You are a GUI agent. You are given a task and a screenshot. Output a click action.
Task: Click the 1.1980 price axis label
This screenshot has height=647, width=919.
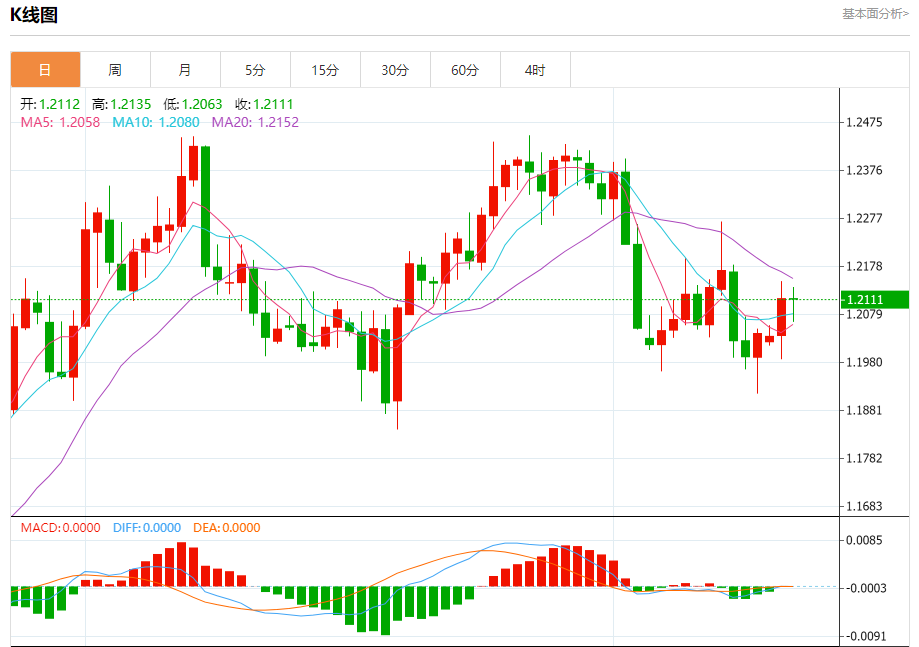pos(864,363)
